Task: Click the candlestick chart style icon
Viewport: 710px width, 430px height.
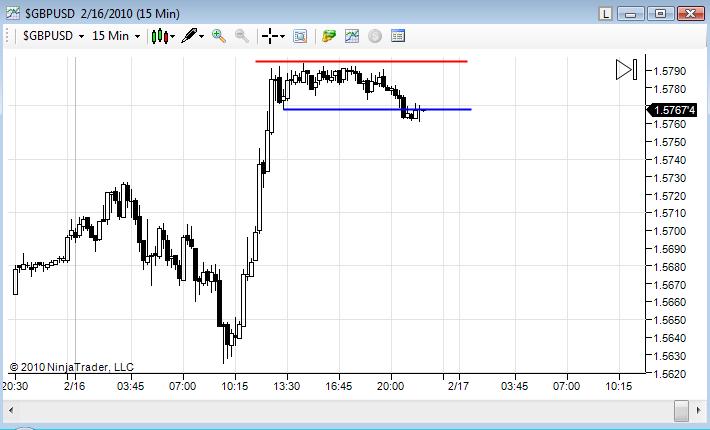Action: point(159,36)
